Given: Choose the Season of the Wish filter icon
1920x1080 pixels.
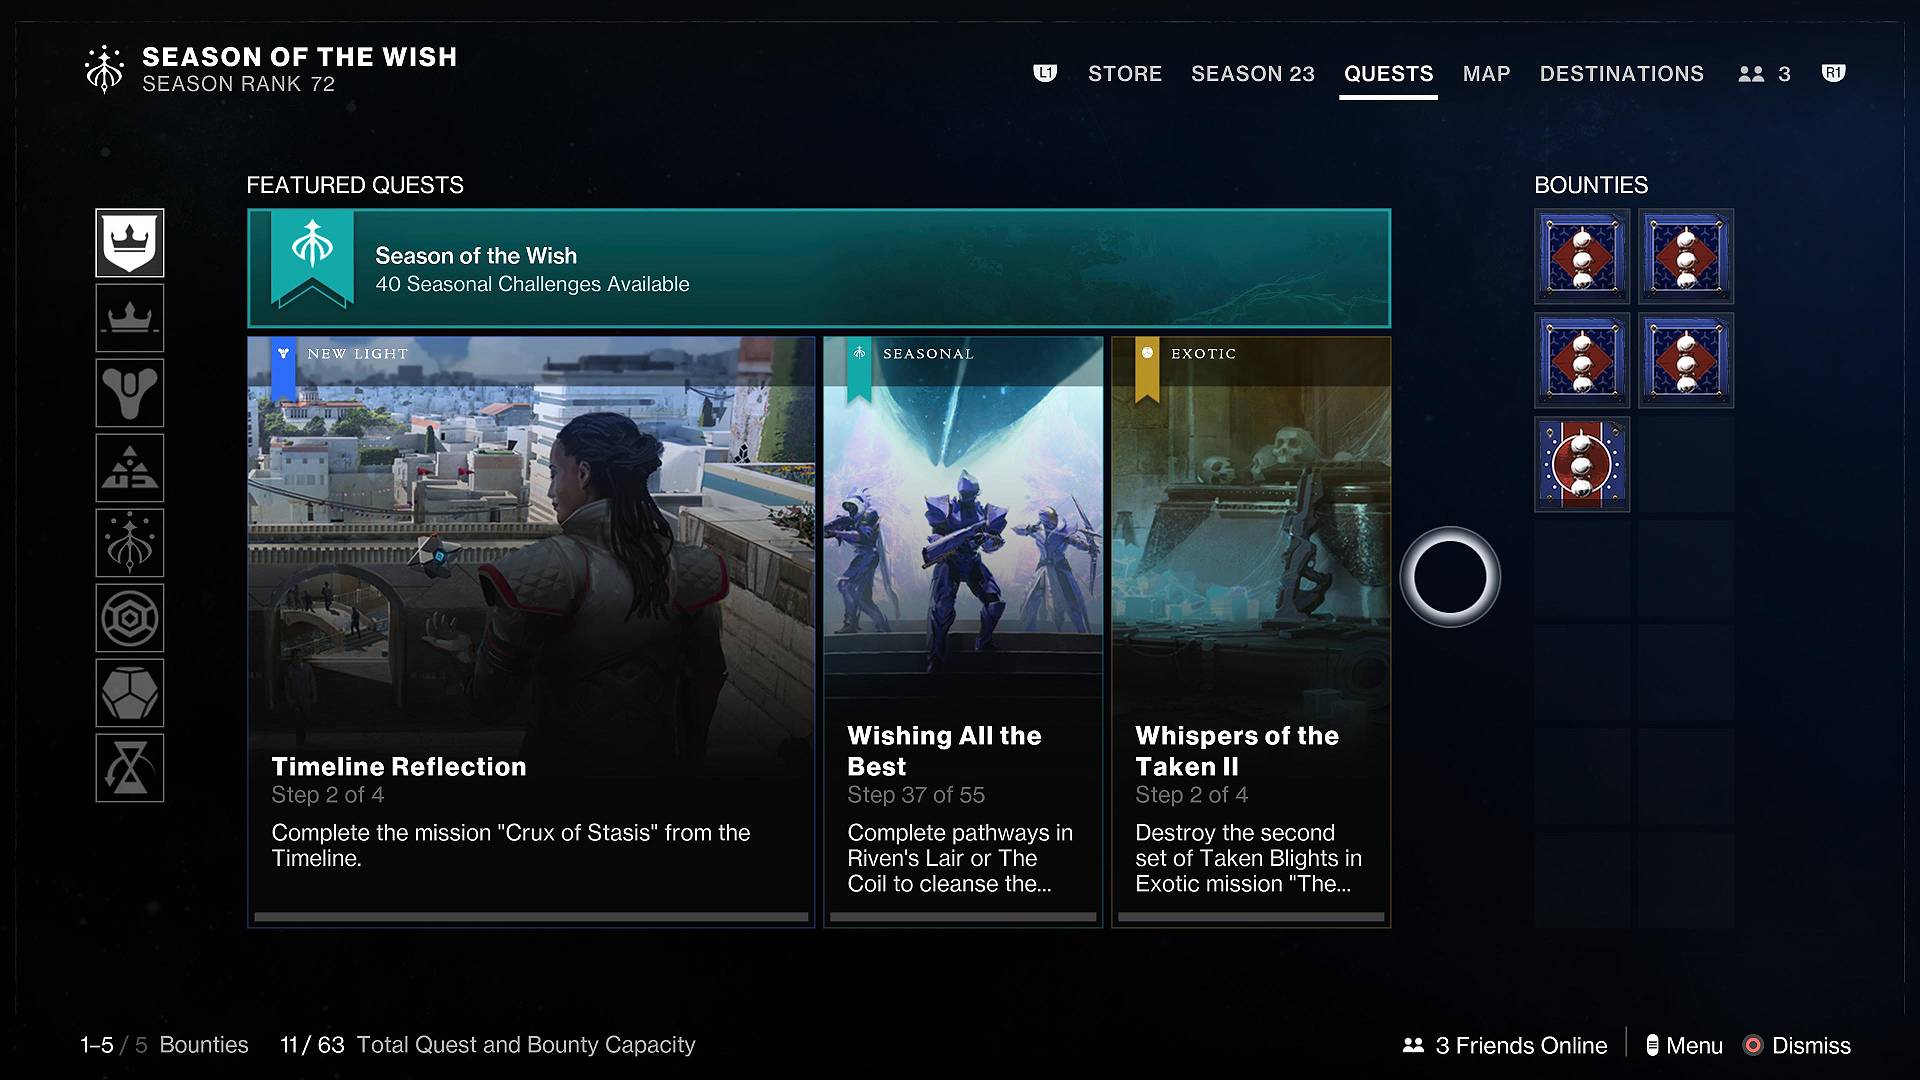Looking at the screenshot, I should (129, 543).
